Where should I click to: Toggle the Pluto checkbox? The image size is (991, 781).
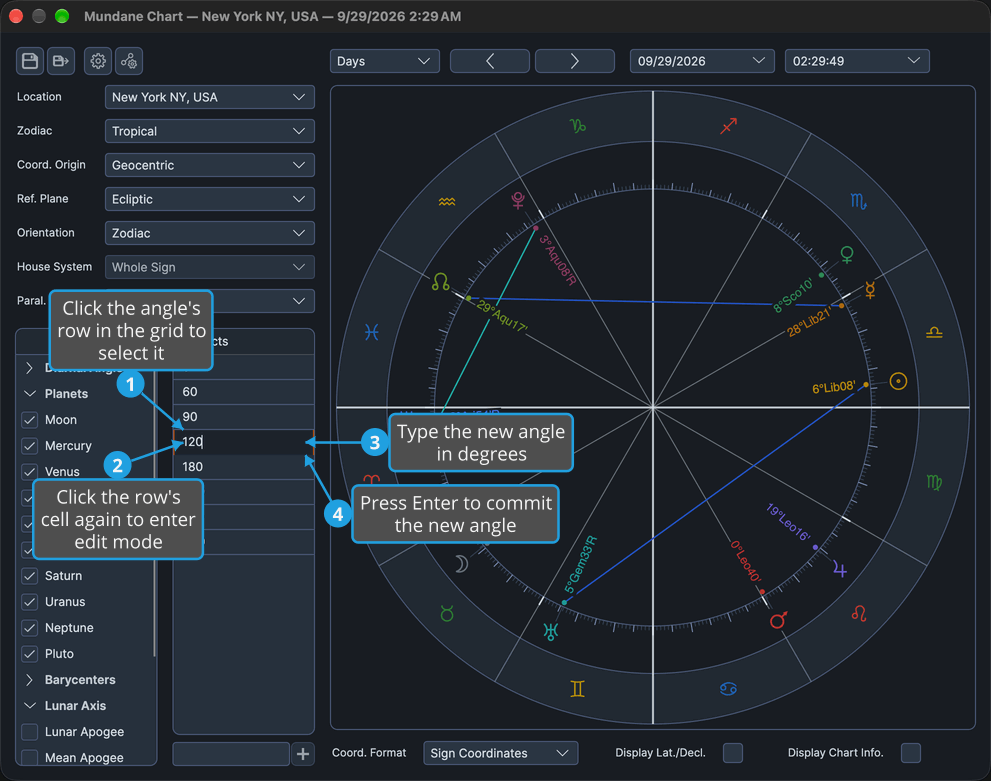[x=30, y=653]
